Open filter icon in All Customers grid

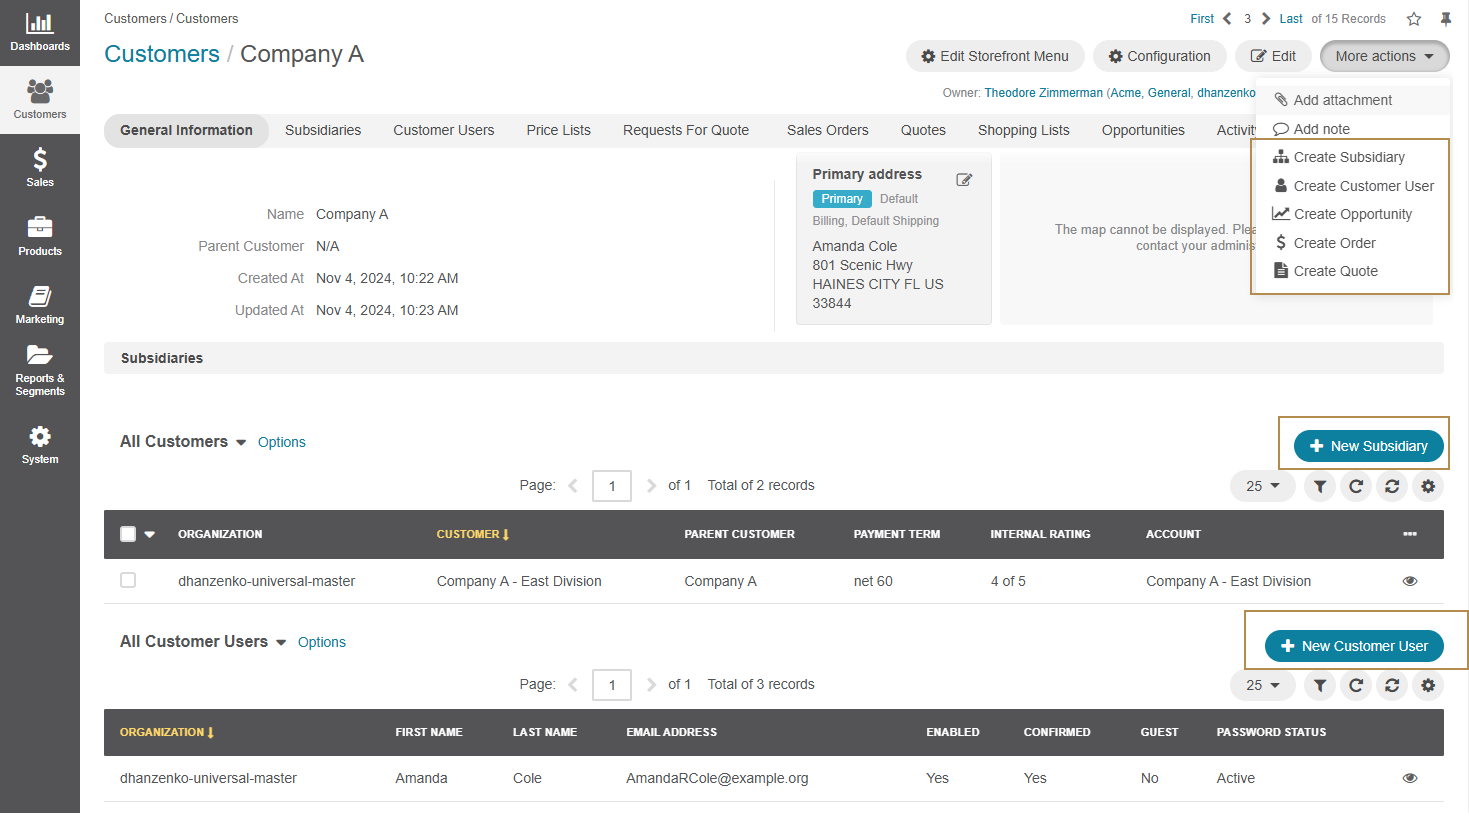[1320, 486]
